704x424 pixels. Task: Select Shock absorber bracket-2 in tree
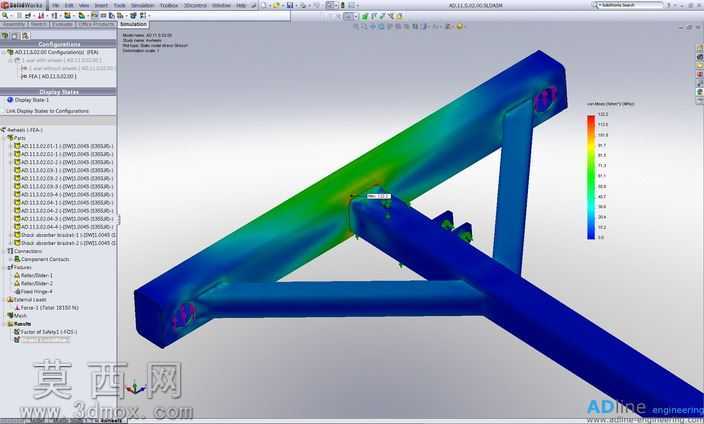[x=65, y=243]
